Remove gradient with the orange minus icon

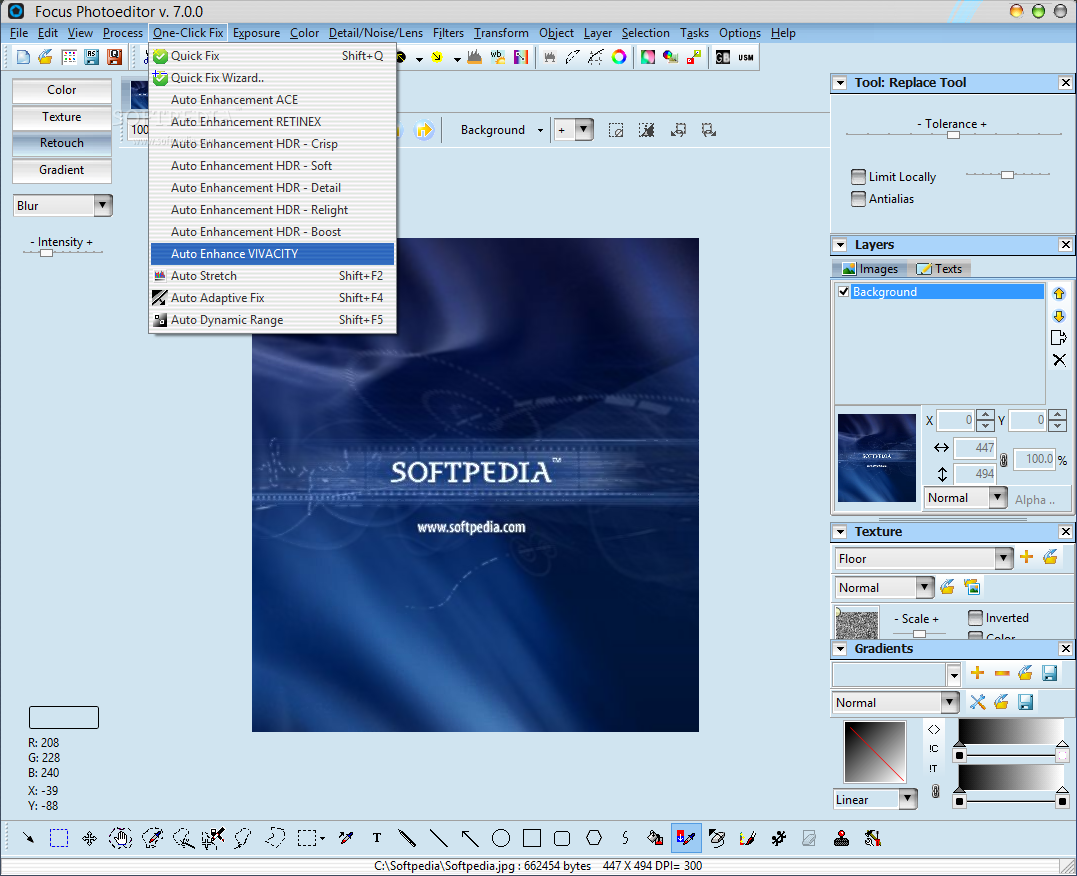(1001, 673)
